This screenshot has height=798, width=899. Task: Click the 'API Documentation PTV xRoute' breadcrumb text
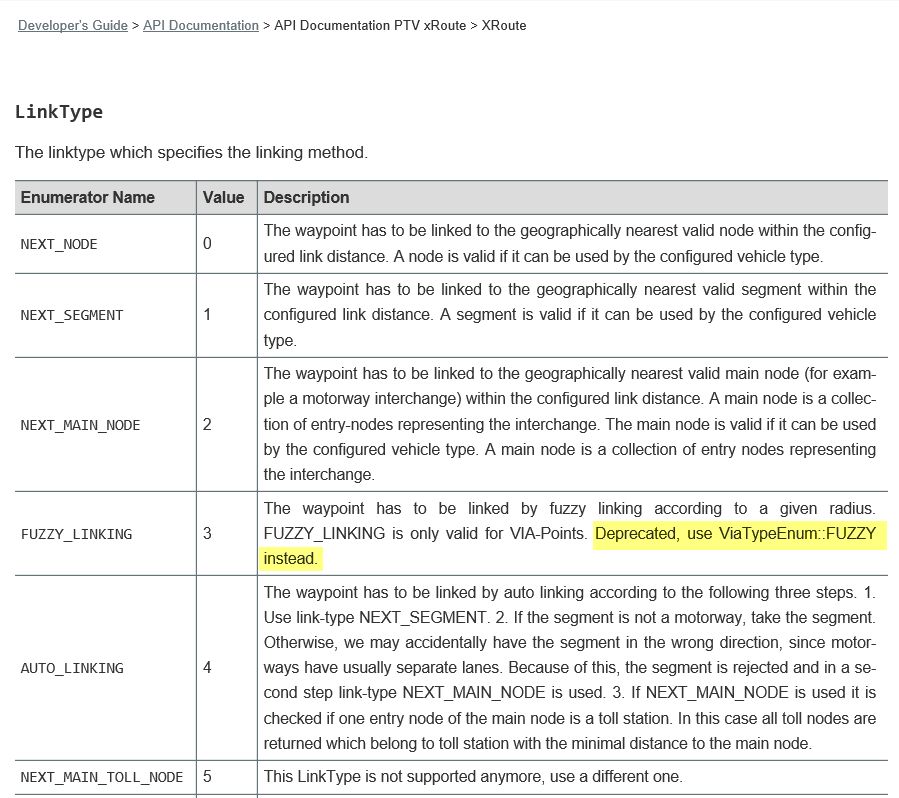pyautogui.click(x=370, y=25)
